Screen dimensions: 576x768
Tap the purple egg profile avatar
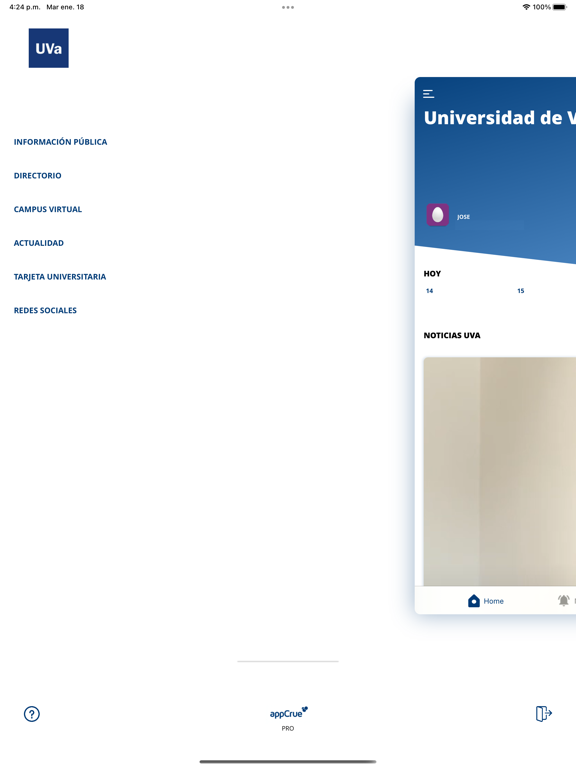point(438,215)
